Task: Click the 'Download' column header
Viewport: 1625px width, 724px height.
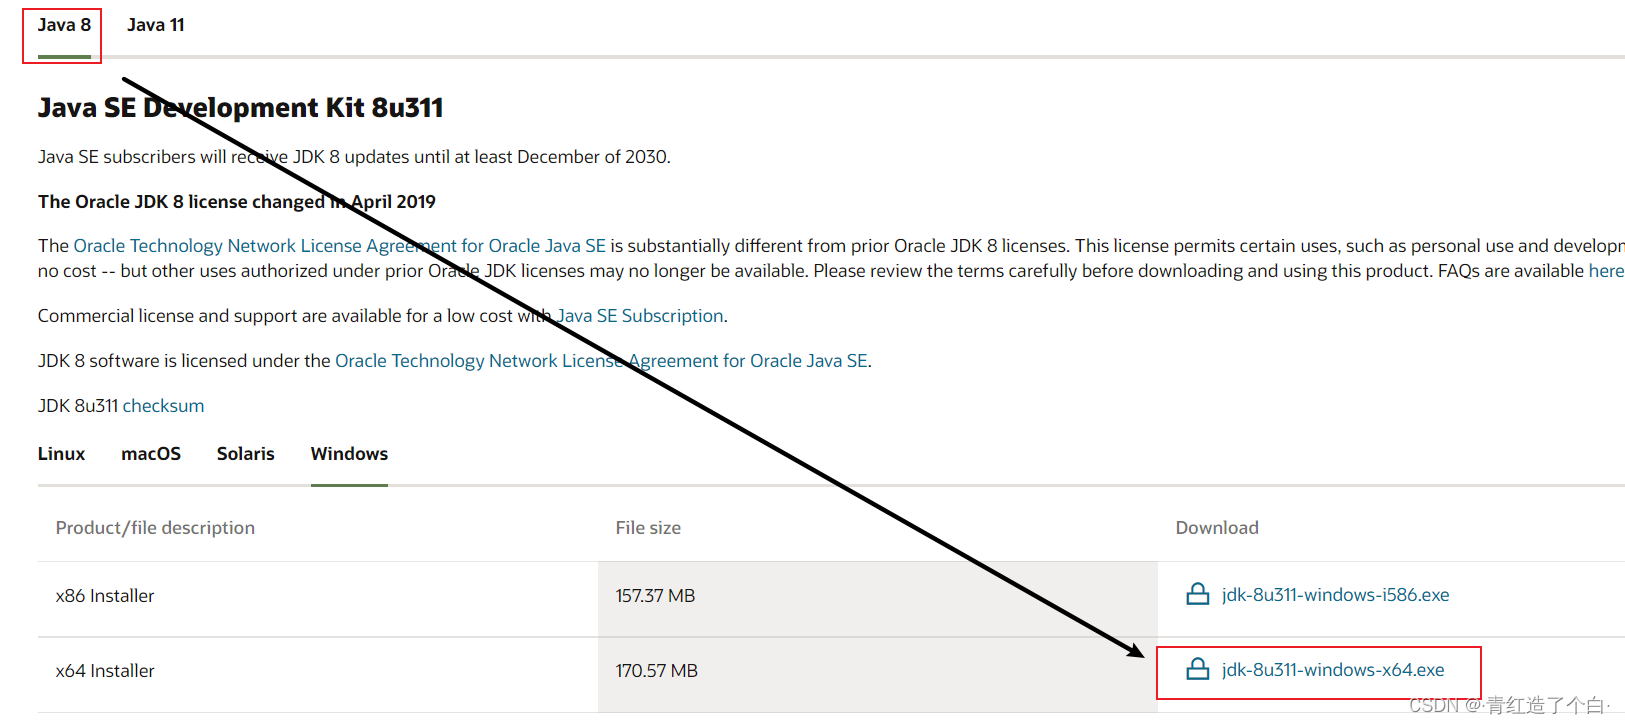Action: click(1217, 528)
